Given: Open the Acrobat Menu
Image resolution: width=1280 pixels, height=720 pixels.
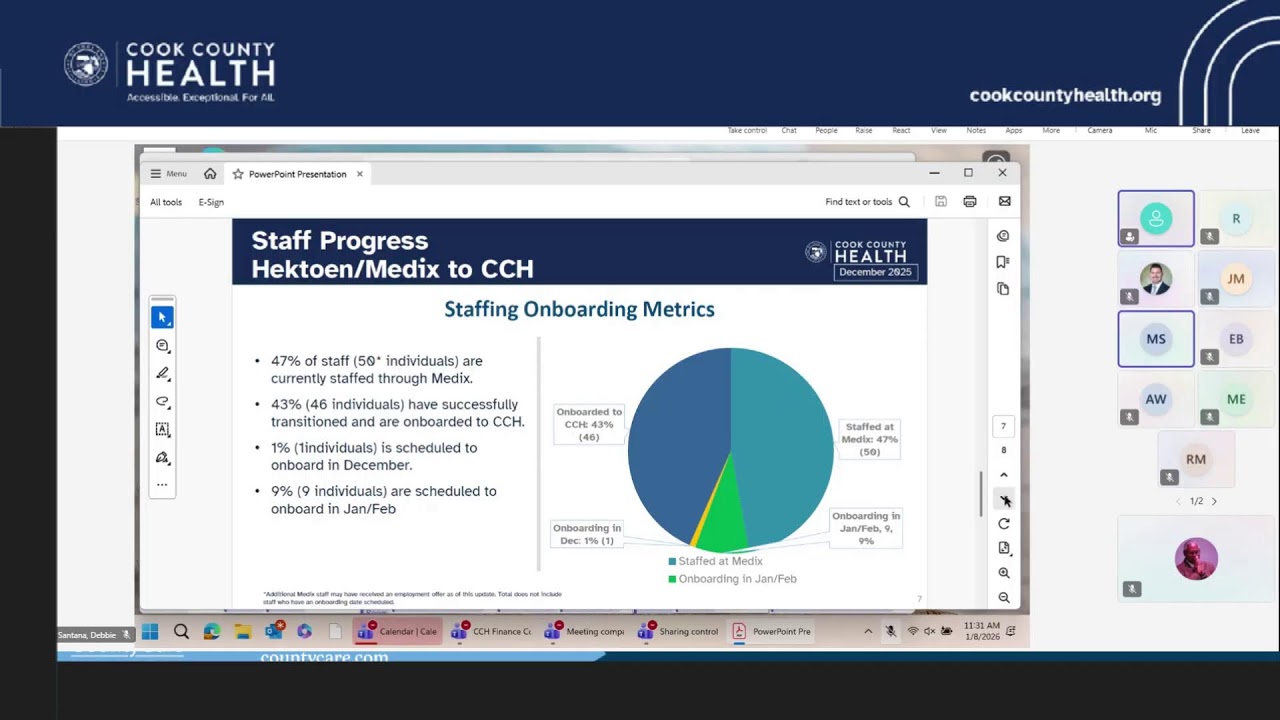Looking at the screenshot, I should click(168, 174).
